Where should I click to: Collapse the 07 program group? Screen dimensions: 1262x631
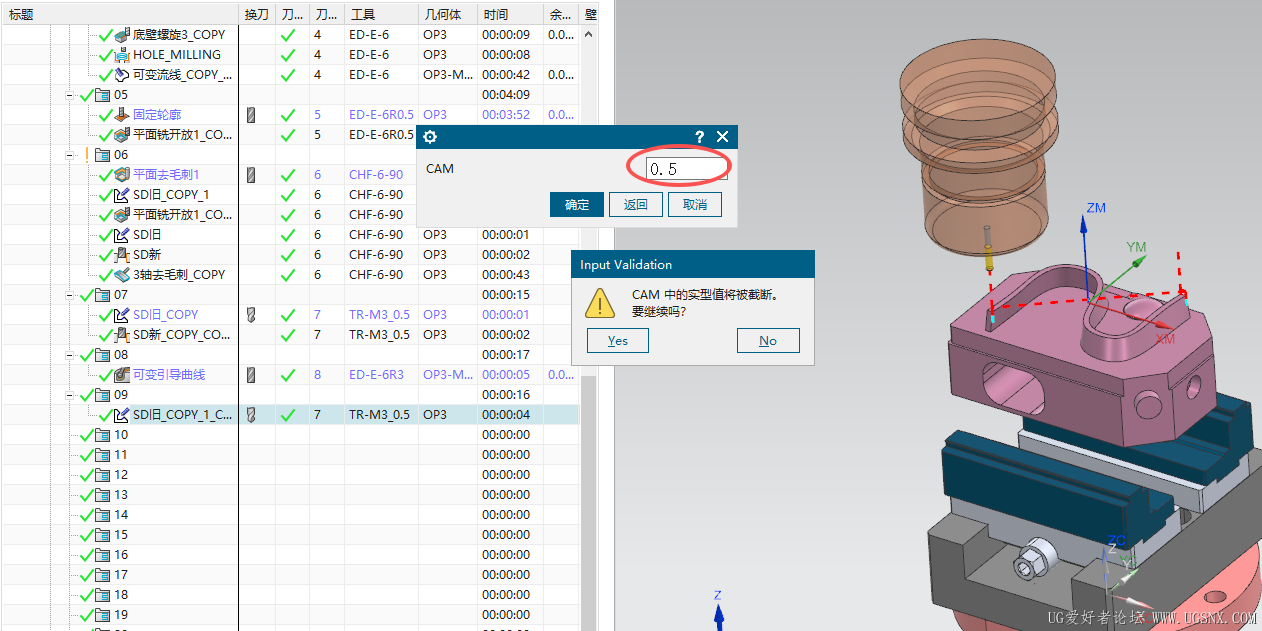(71, 295)
